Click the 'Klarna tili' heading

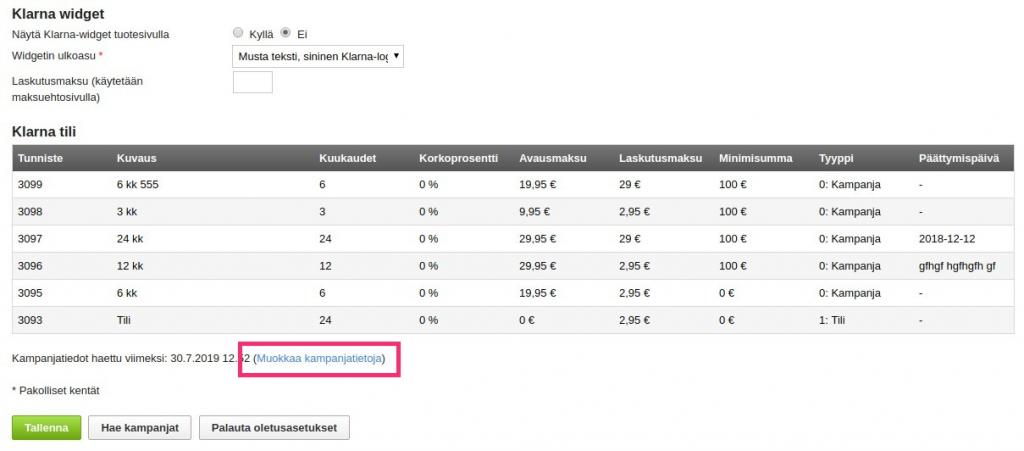click(x=44, y=132)
